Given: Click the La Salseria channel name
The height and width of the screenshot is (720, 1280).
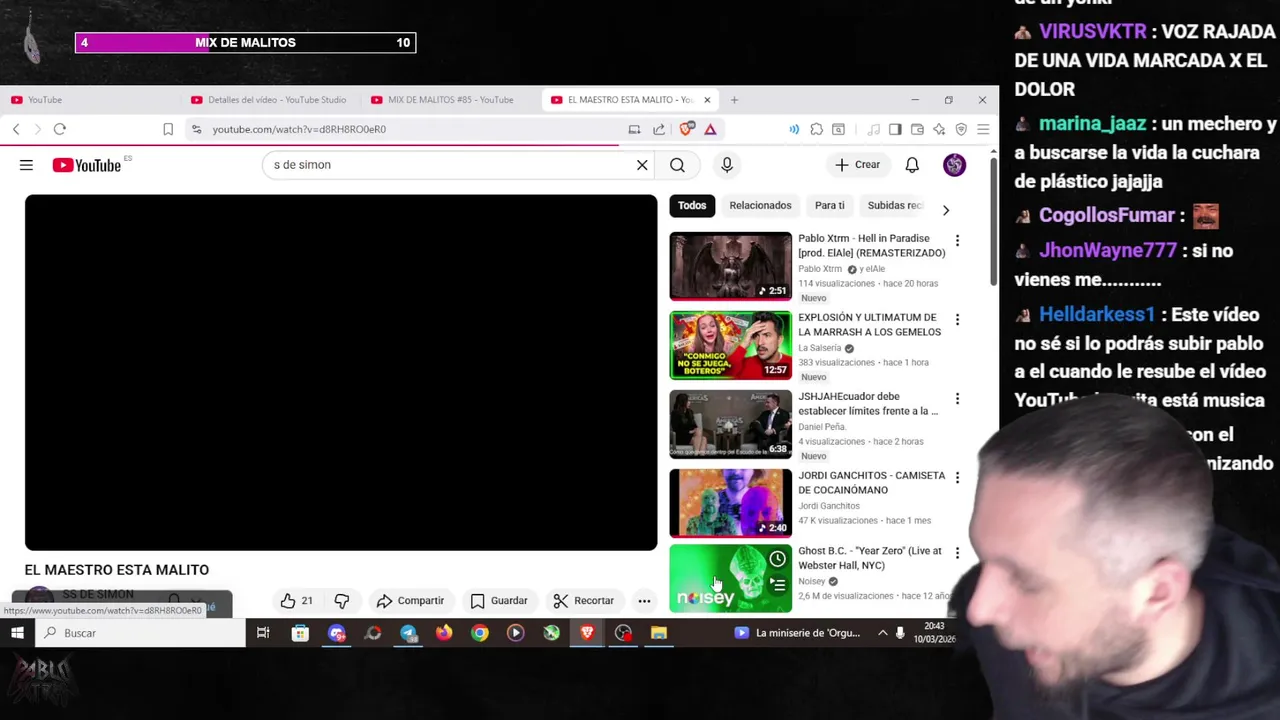Looking at the screenshot, I should coord(820,348).
